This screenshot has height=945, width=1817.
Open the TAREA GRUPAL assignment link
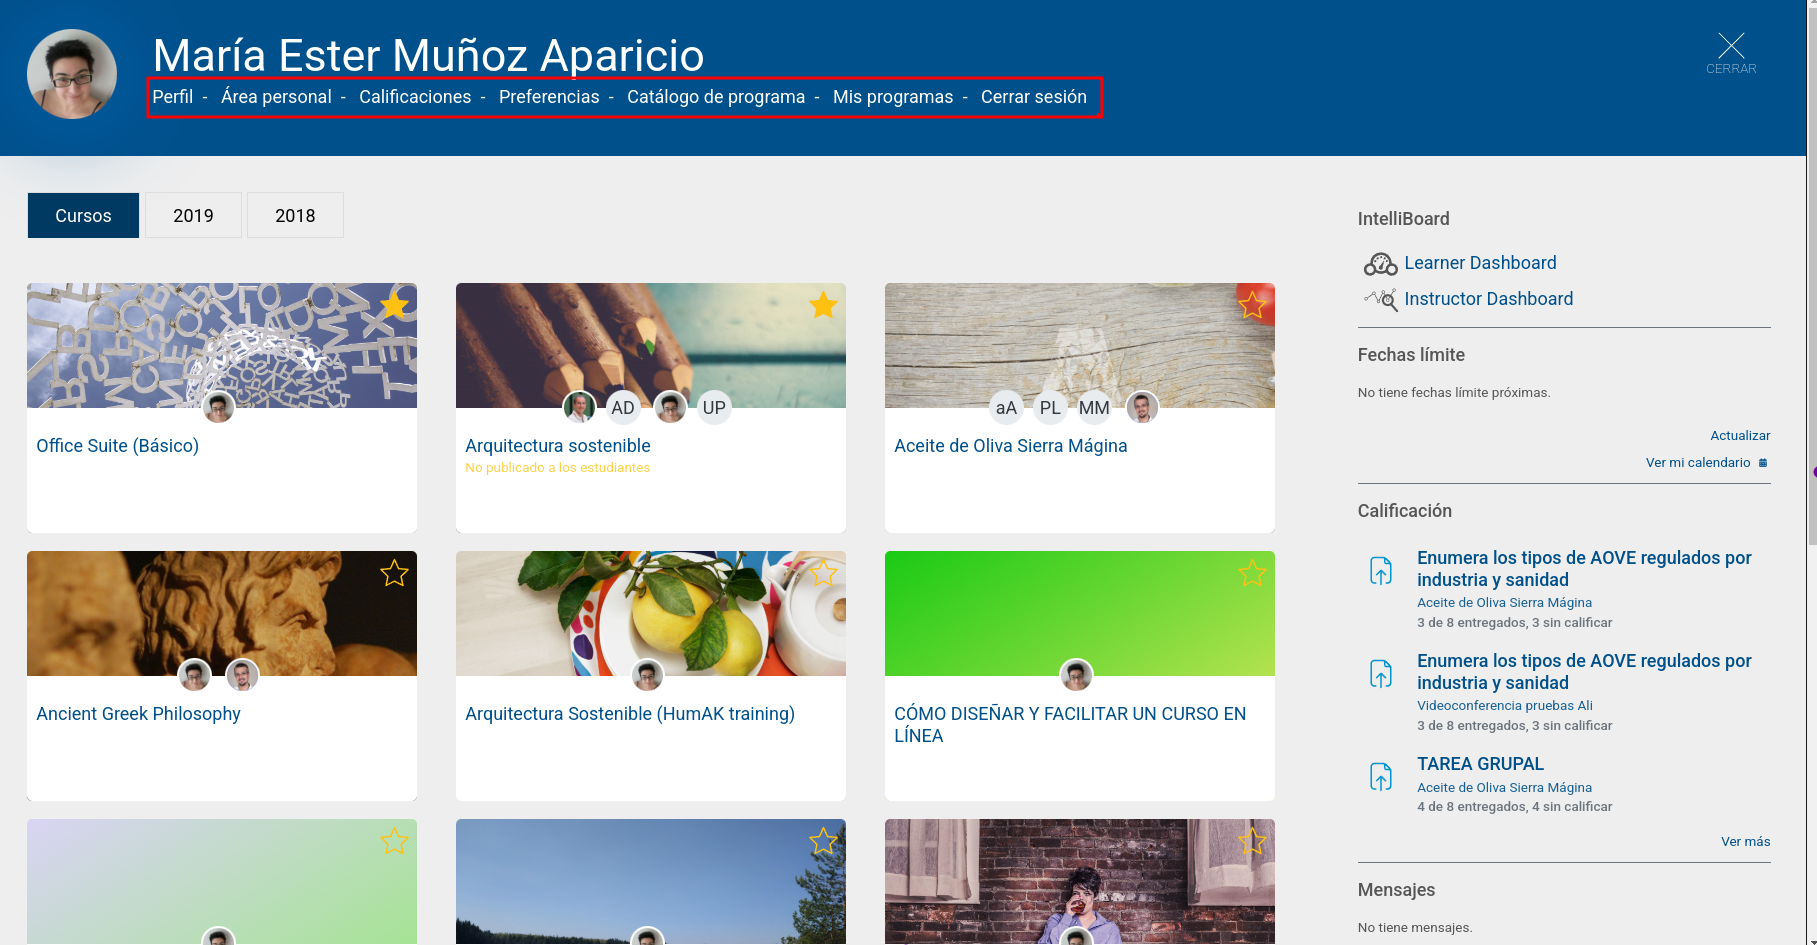(x=1480, y=764)
